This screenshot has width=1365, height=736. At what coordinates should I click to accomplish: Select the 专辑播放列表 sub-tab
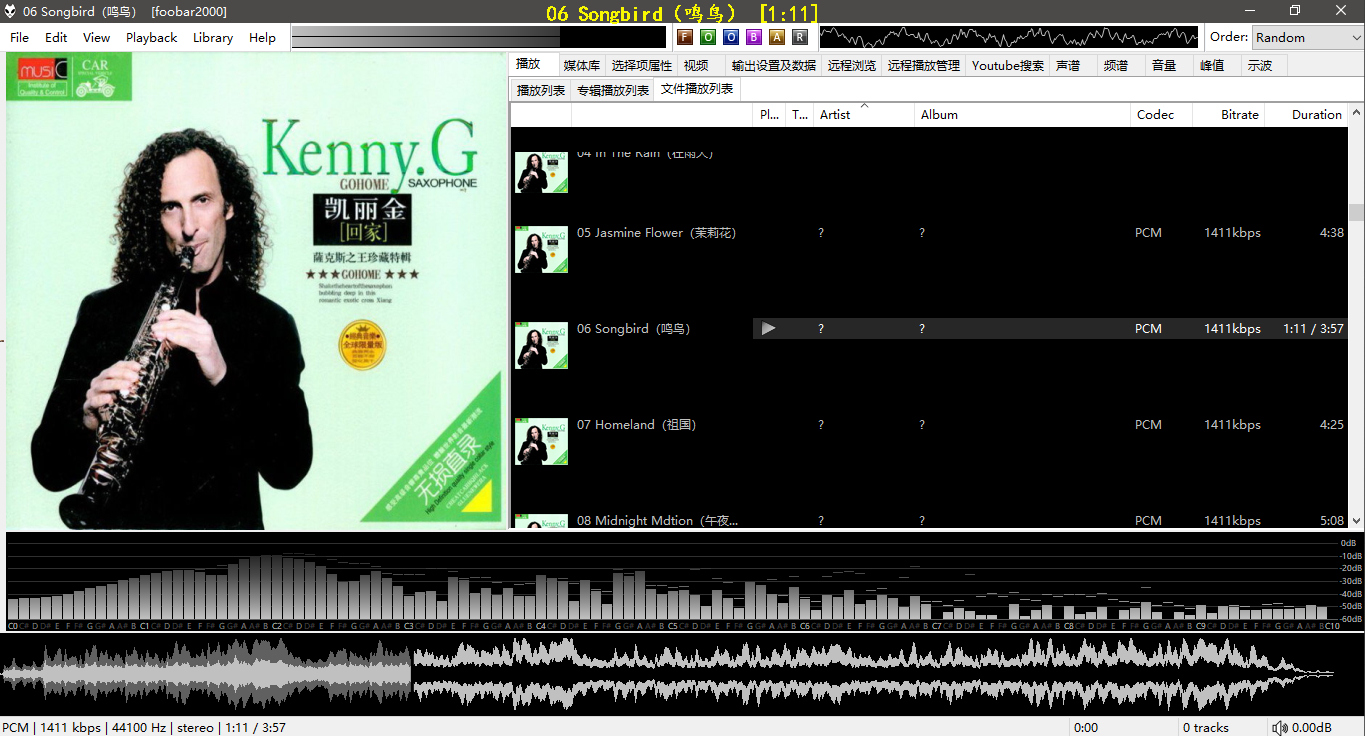(x=613, y=90)
